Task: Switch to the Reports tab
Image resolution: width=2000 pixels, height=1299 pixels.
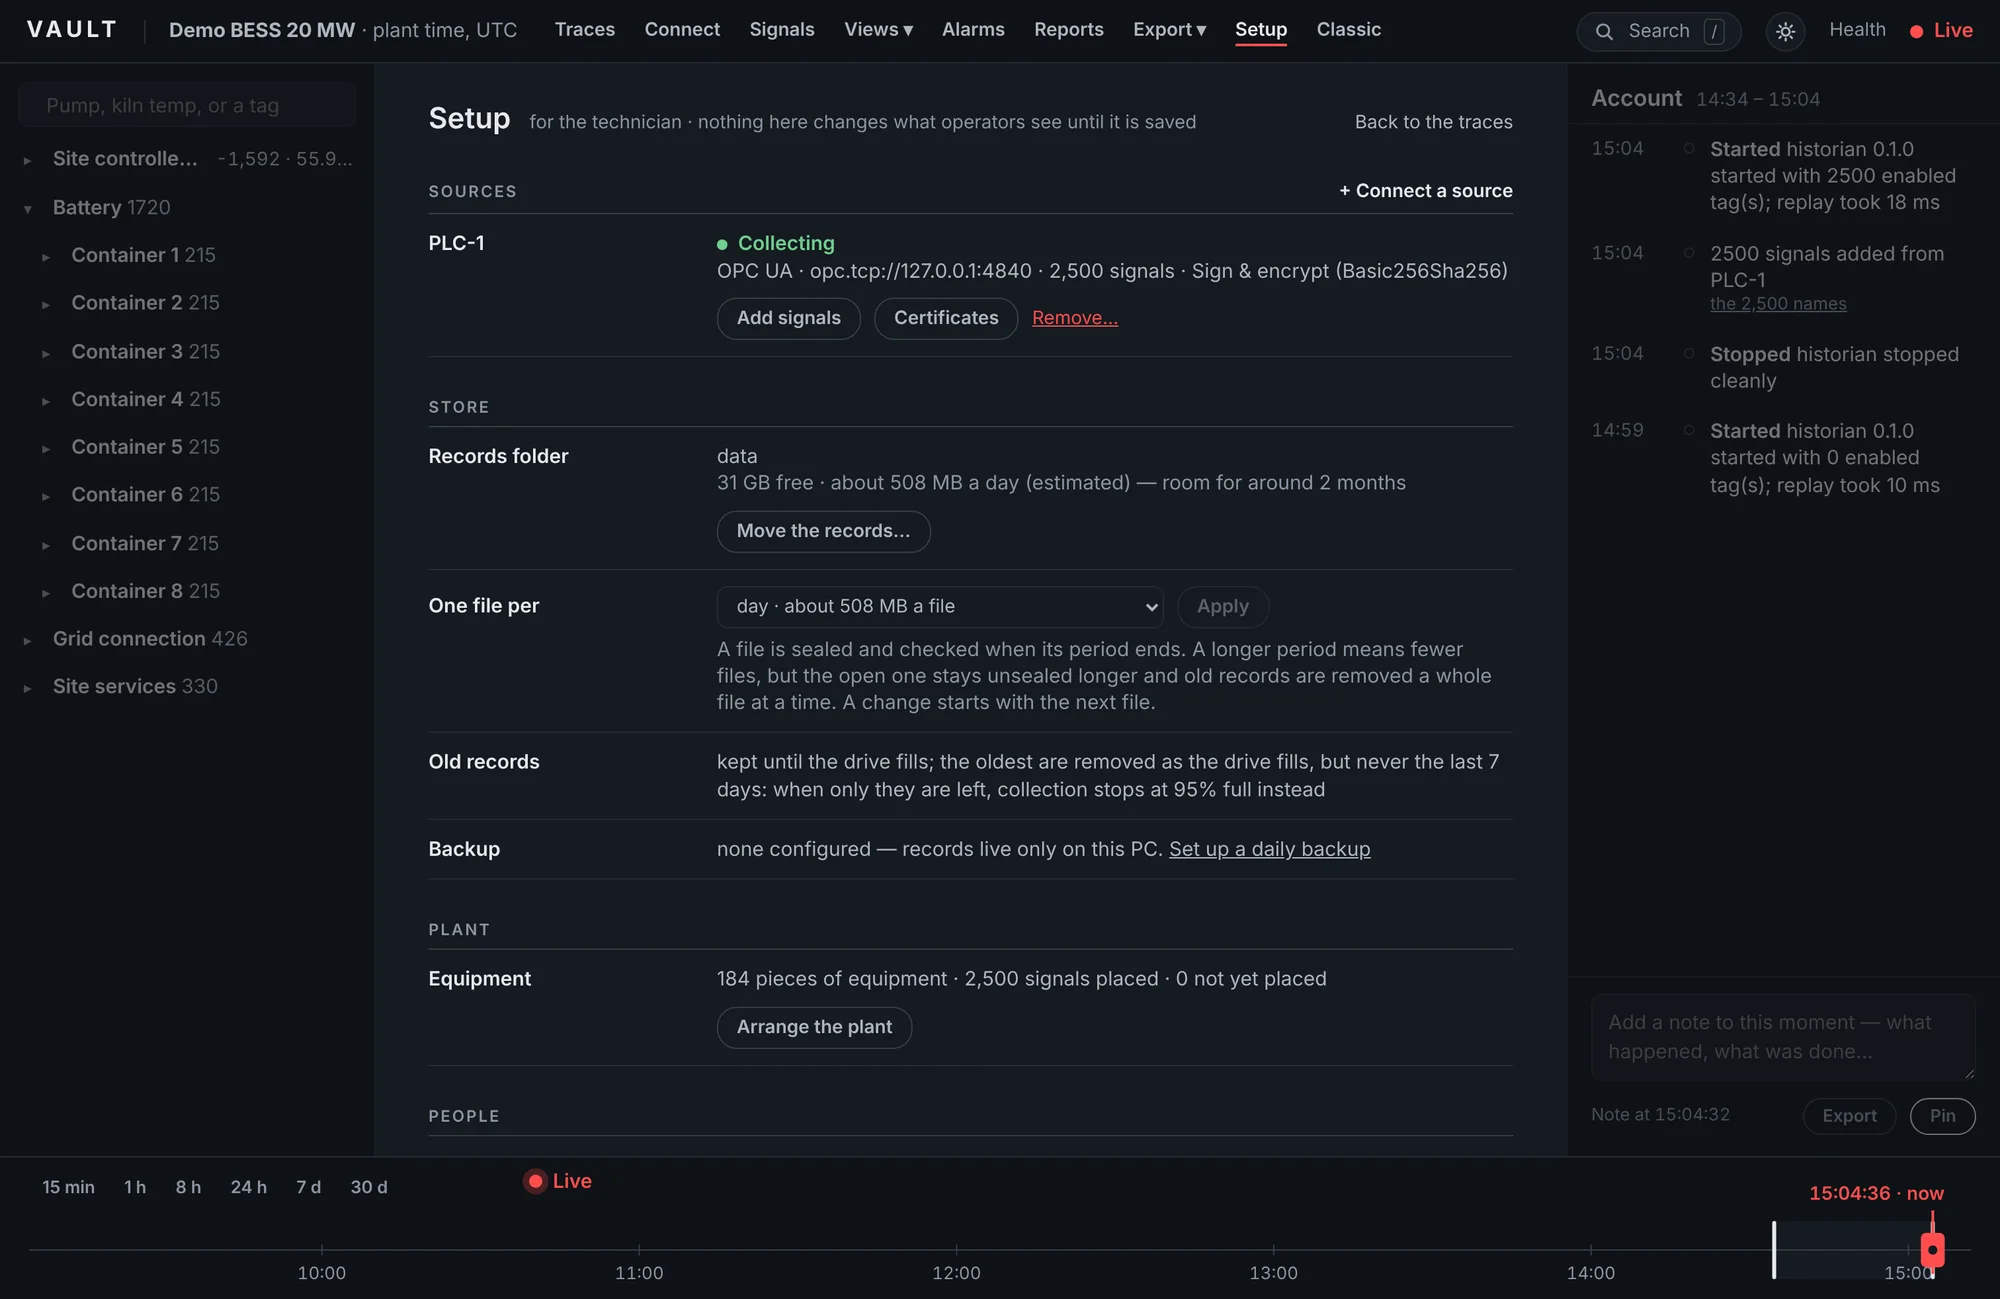Action: [1069, 30]
